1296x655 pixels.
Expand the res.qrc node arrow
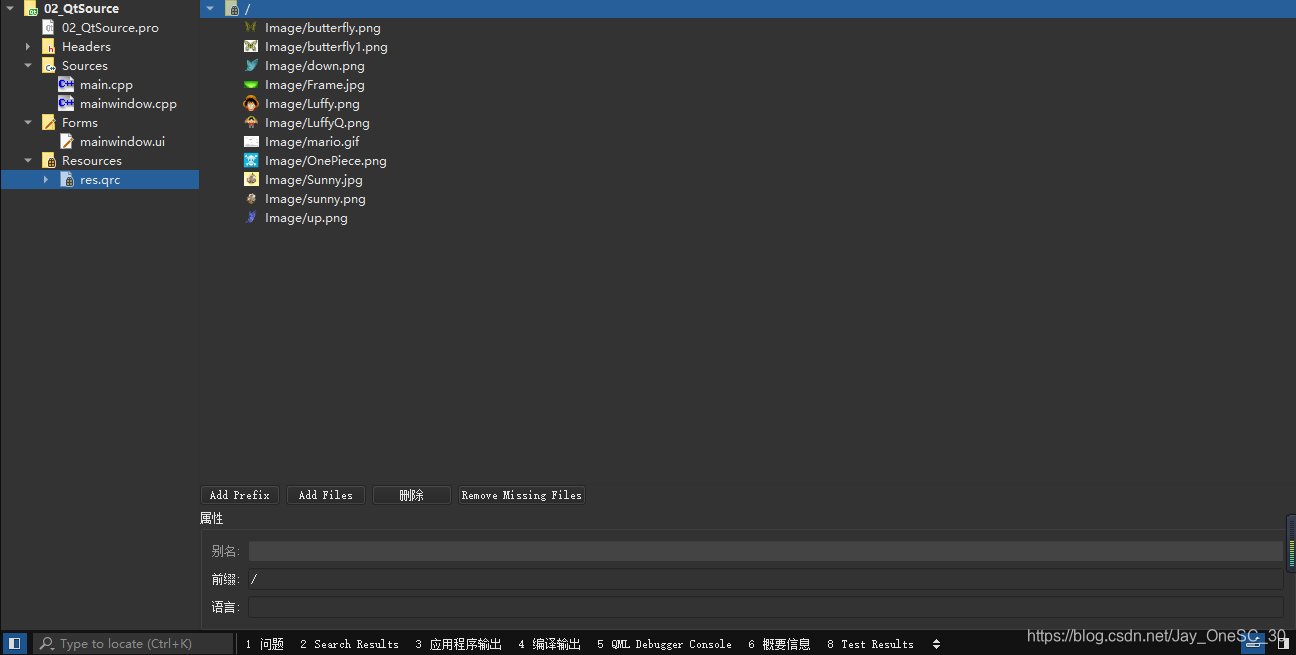coord(46,180)
